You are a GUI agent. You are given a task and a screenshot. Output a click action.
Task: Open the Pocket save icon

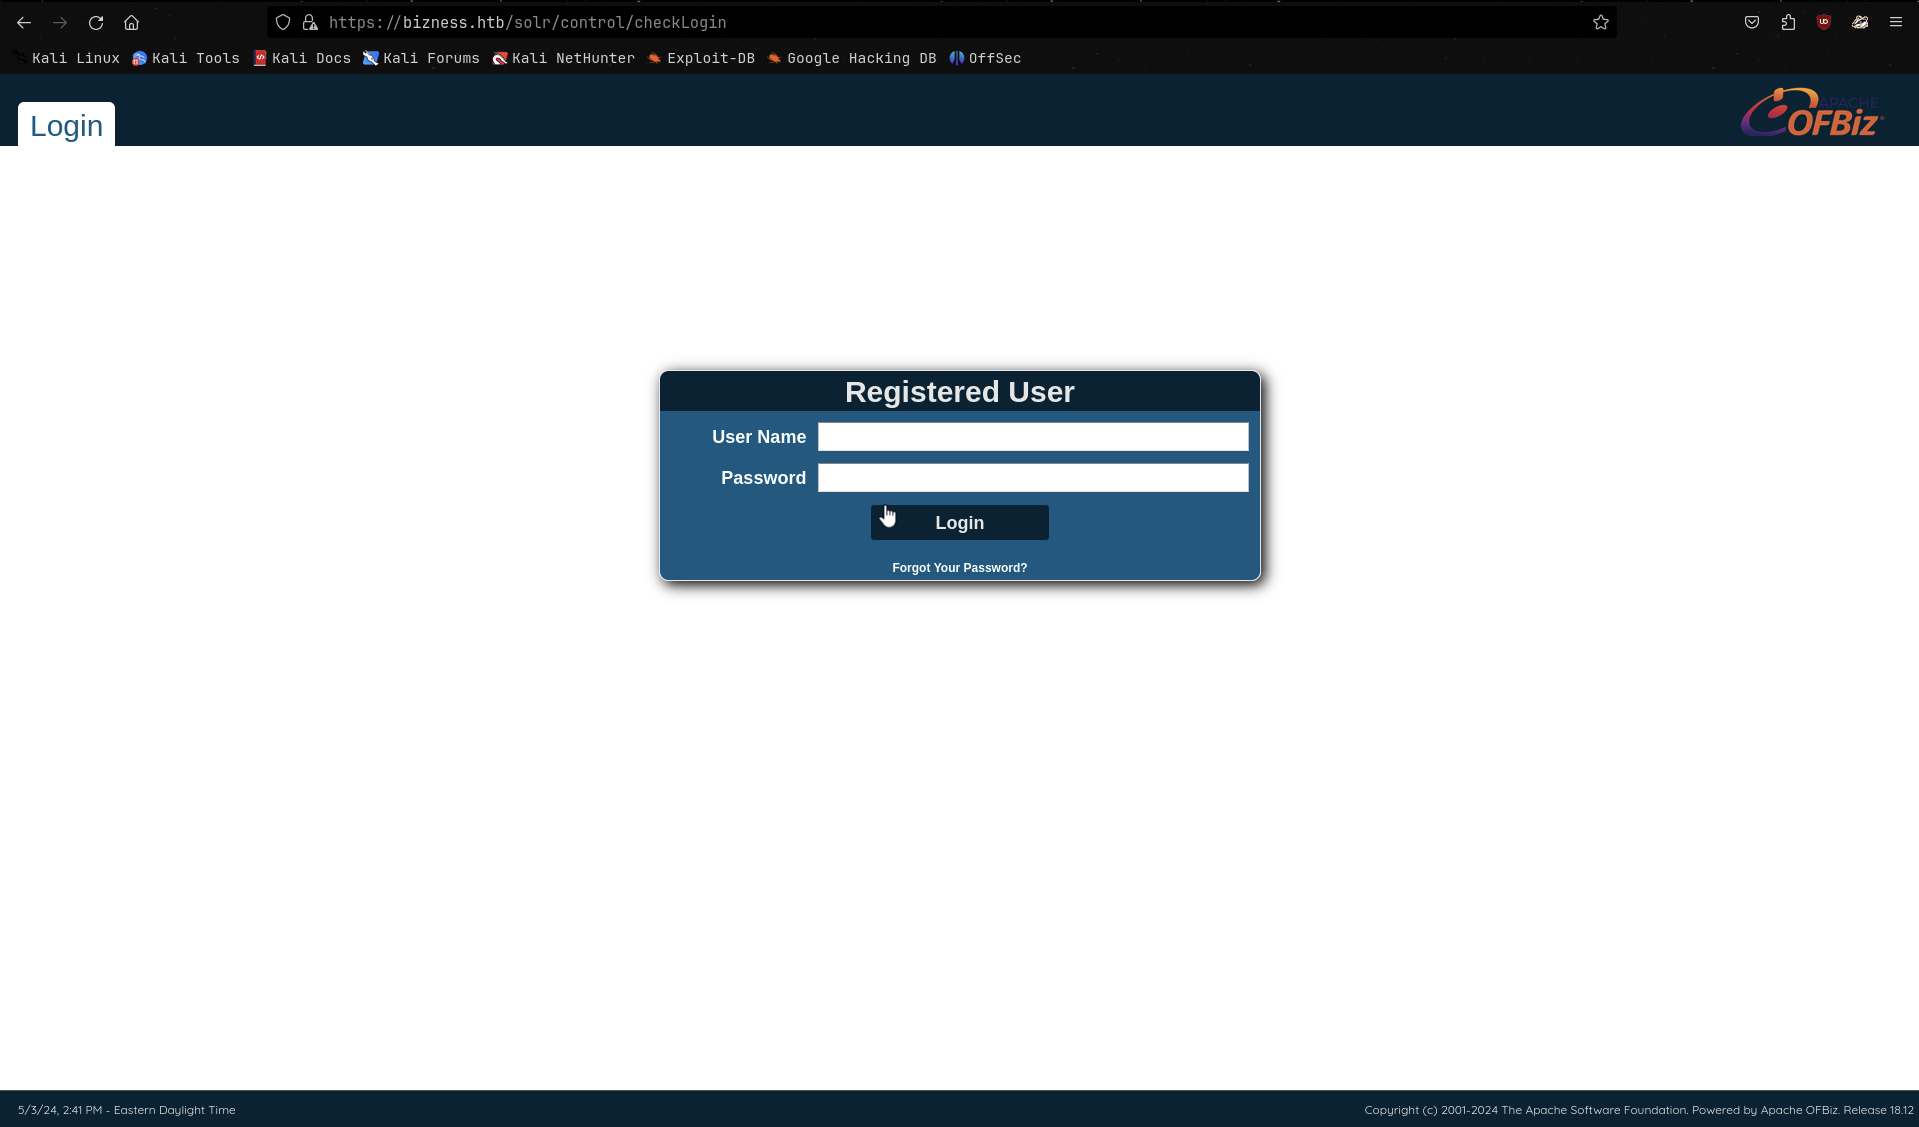click(1751, 22)
